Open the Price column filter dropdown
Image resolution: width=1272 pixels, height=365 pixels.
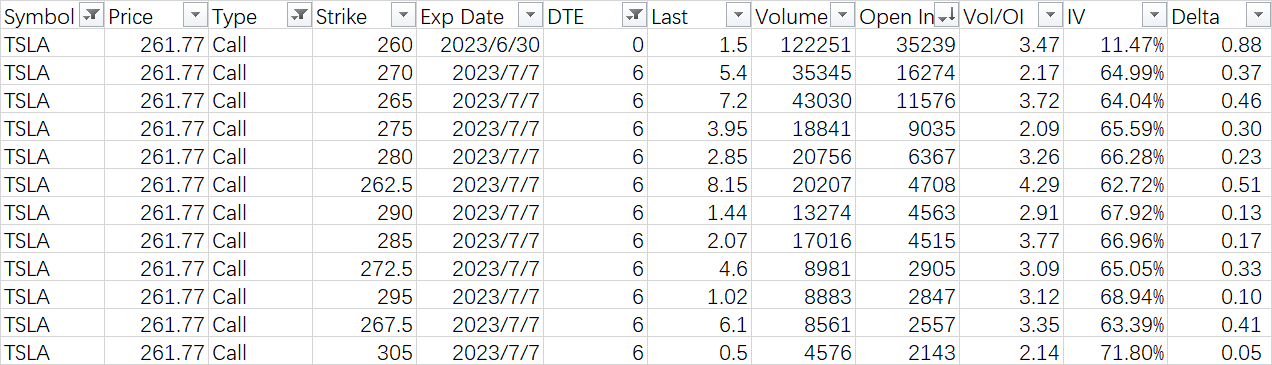coord(195,16)
